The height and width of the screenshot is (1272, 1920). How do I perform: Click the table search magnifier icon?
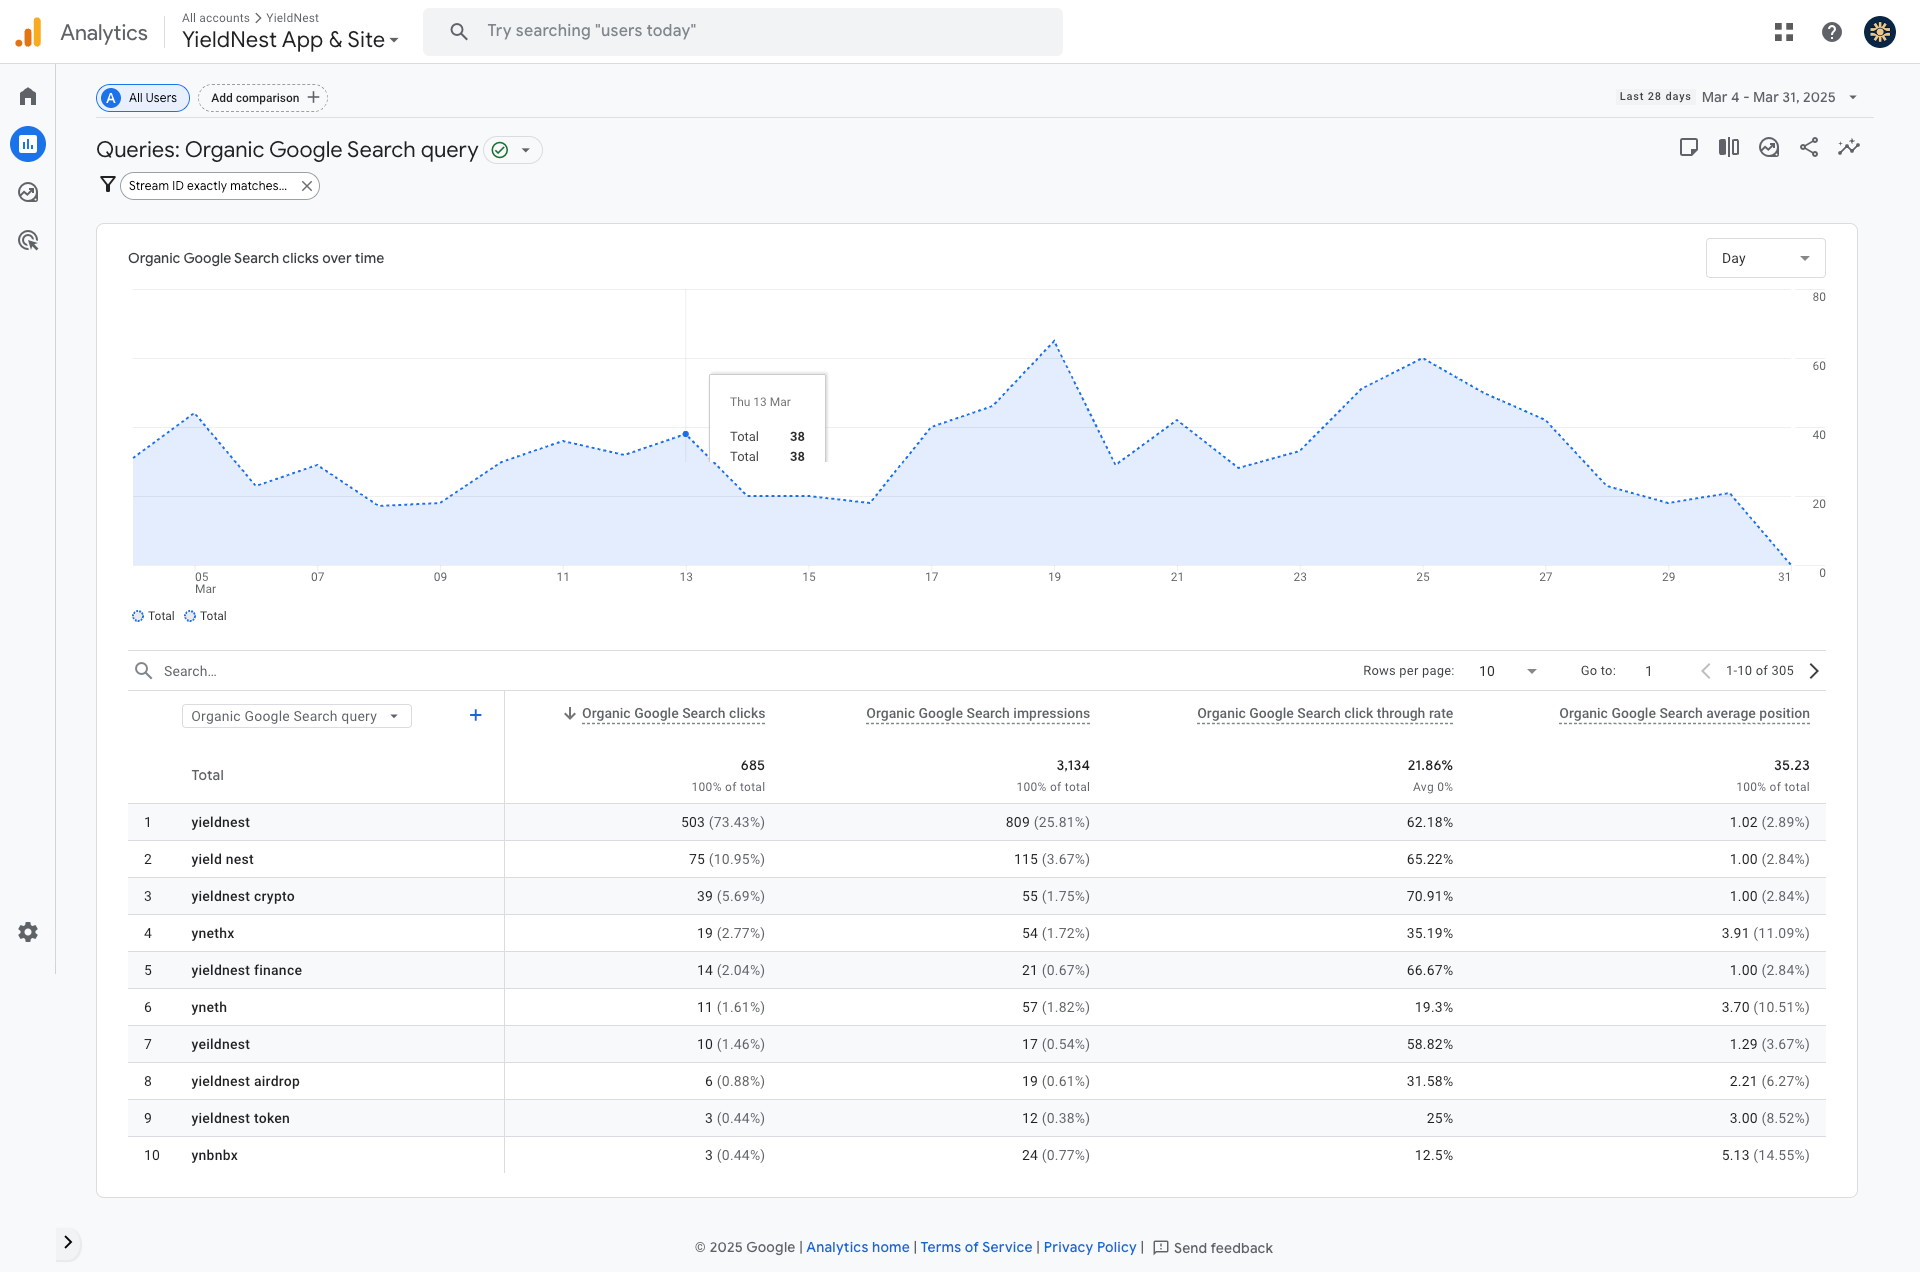143,670
